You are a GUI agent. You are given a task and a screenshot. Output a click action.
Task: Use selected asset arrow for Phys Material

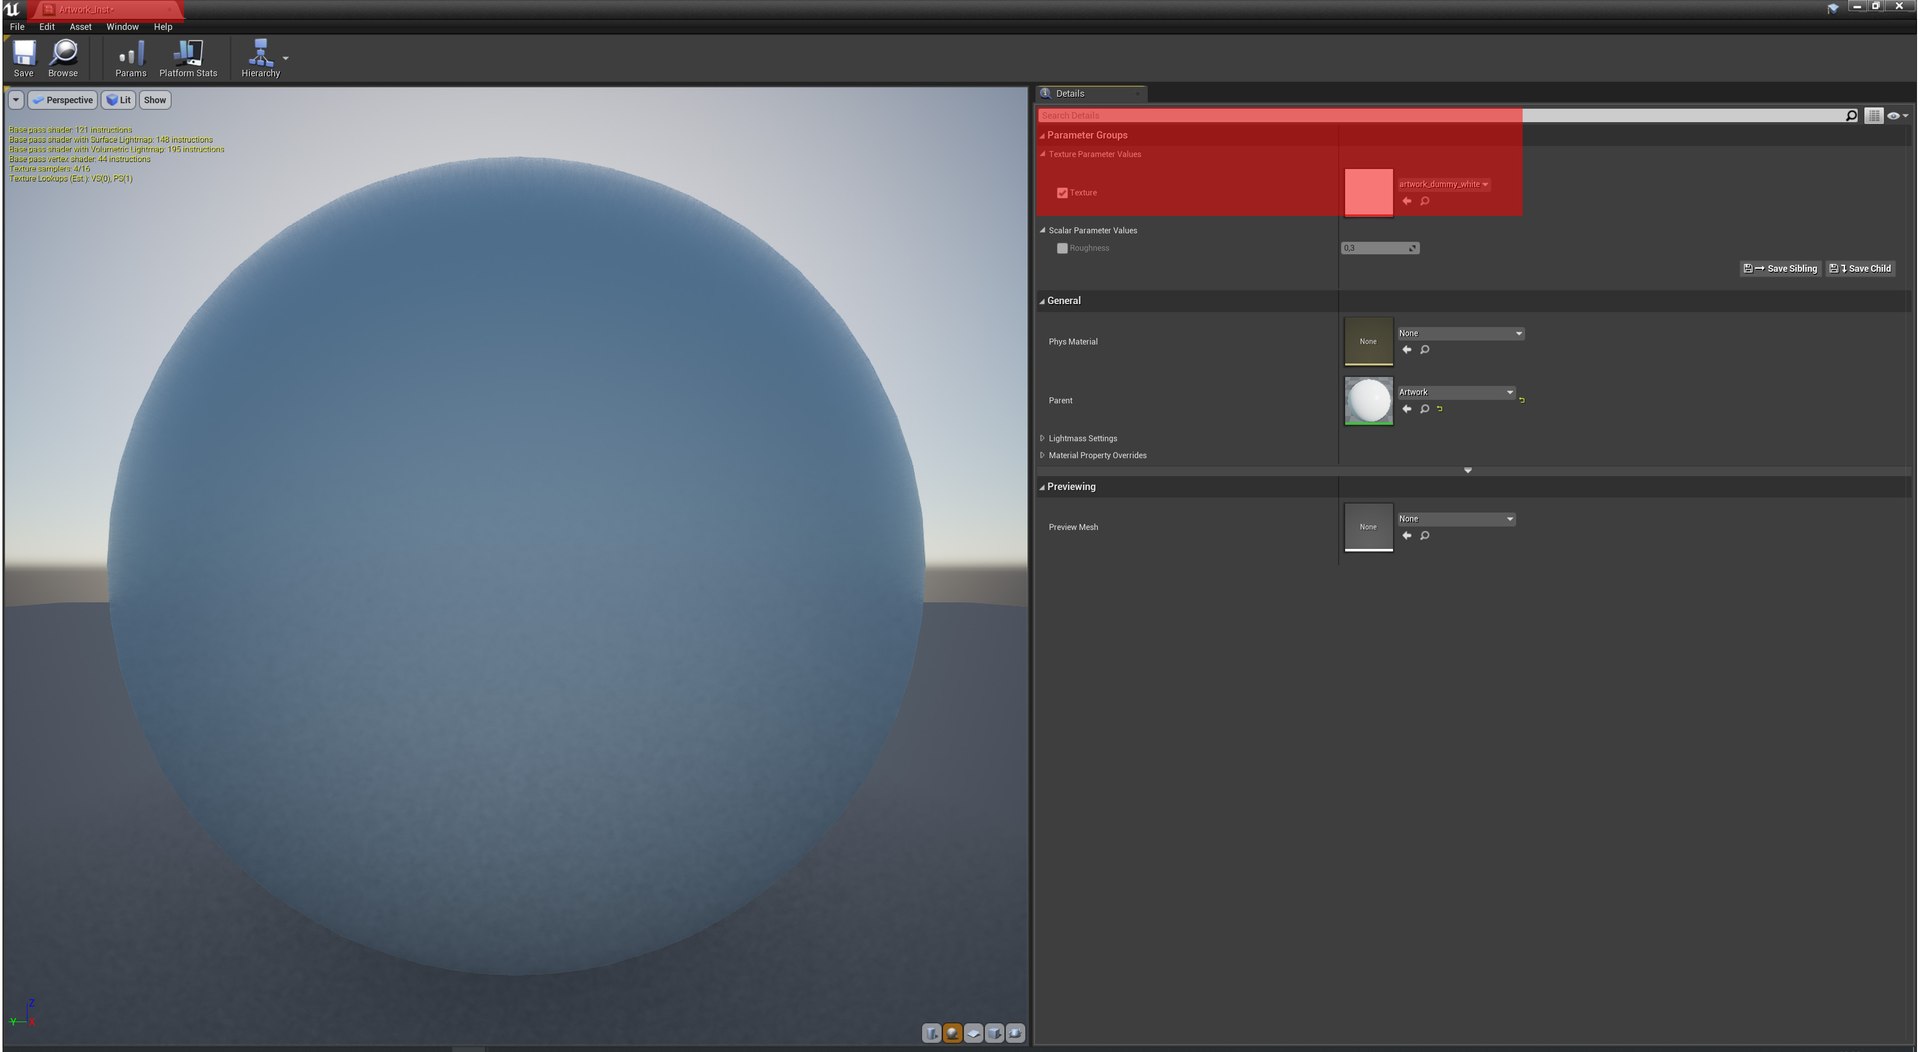click(x=1407, y=350)
